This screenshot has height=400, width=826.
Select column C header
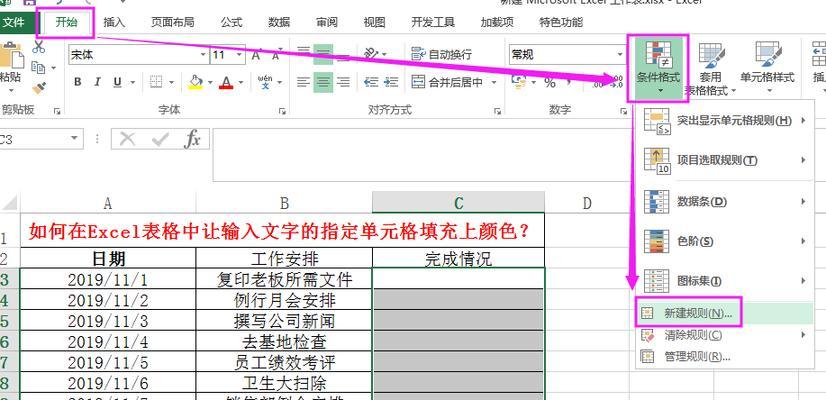click(x=458, y=202)
